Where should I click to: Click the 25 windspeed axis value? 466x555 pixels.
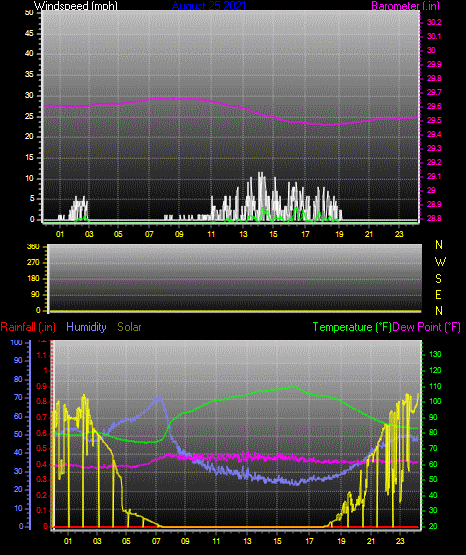click(x=29, y=116)
